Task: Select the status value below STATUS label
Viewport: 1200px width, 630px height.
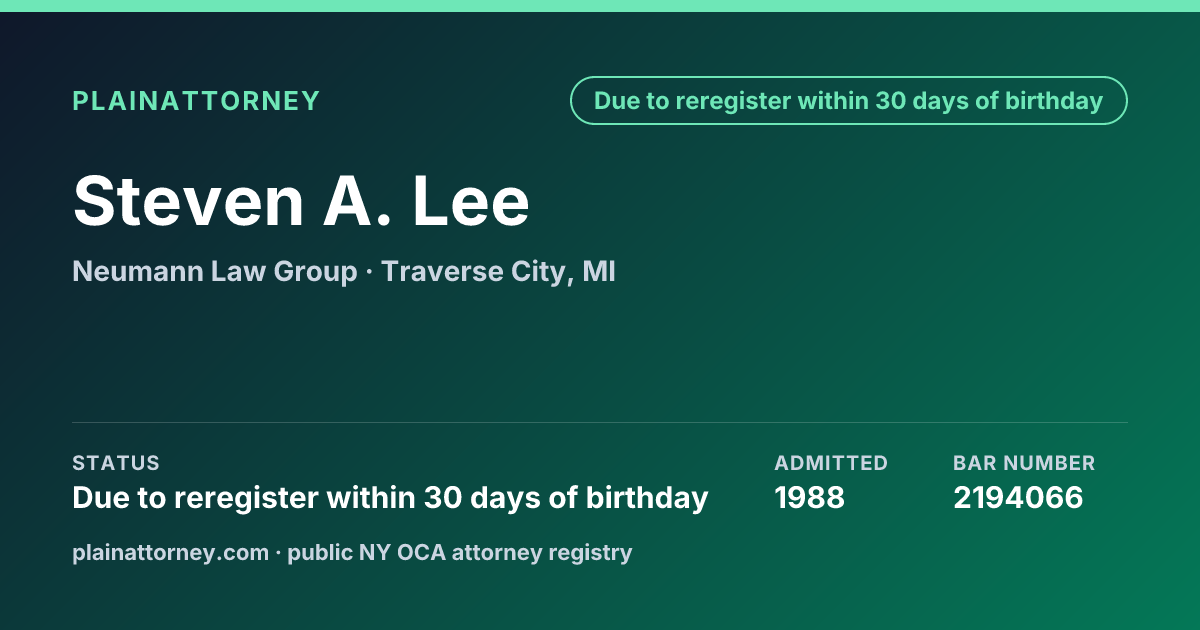Action: [x=390, y=497]
